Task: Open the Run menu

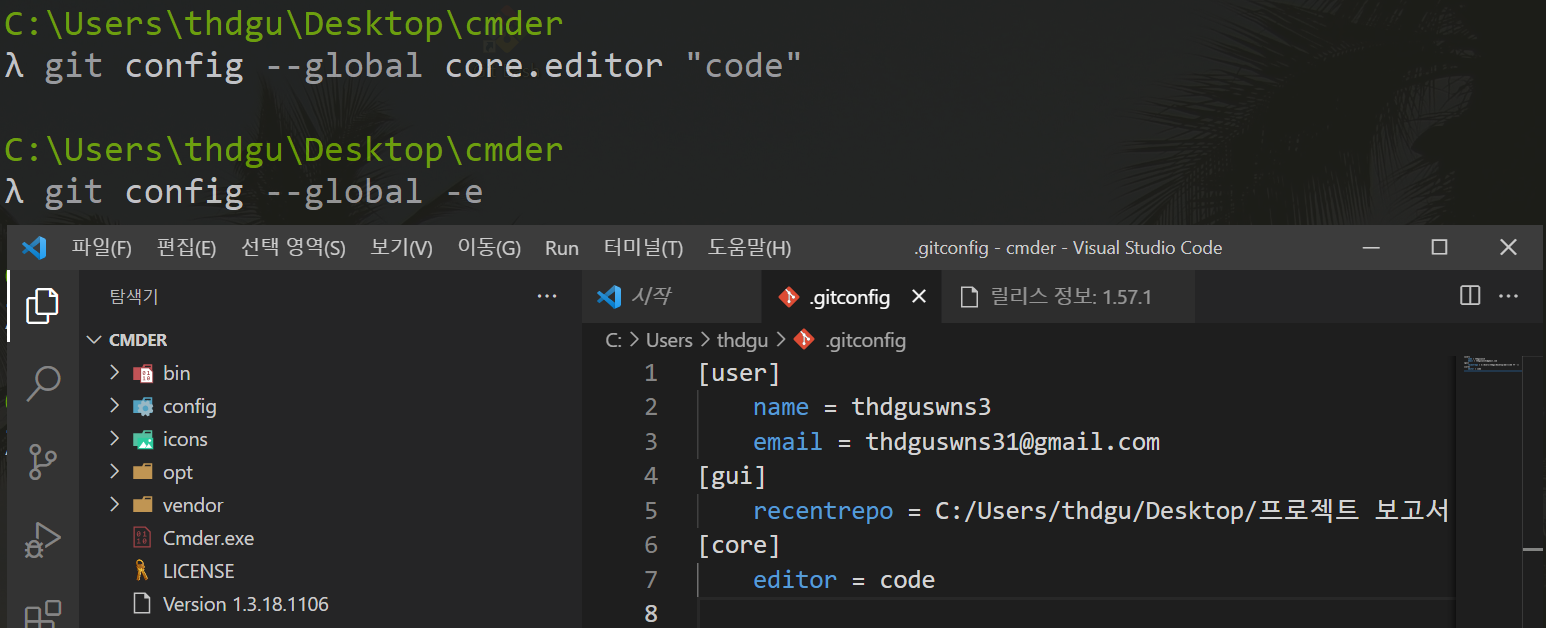Action: 562,248
